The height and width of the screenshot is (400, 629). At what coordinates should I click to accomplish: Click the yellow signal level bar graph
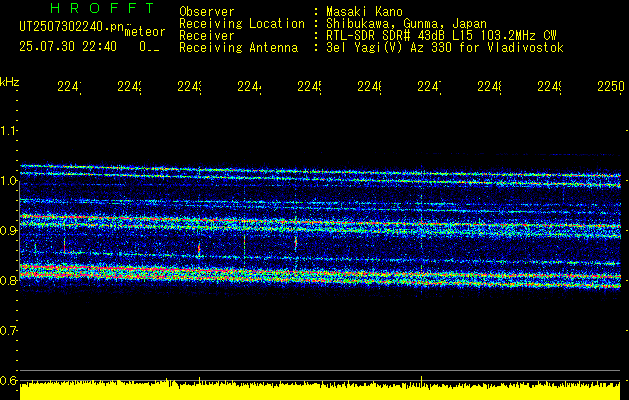click(320, 390)
